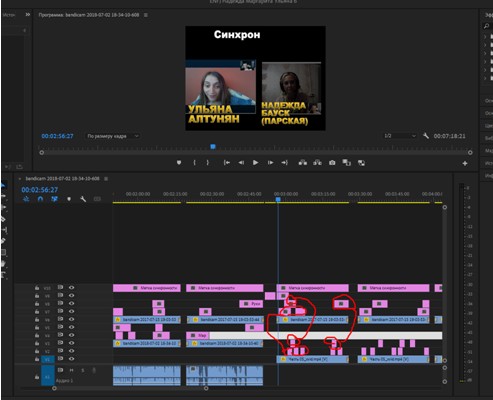Screen dimensions: 493x400
Task: Click the Mark In bracket button
Action: click(194, 163)
